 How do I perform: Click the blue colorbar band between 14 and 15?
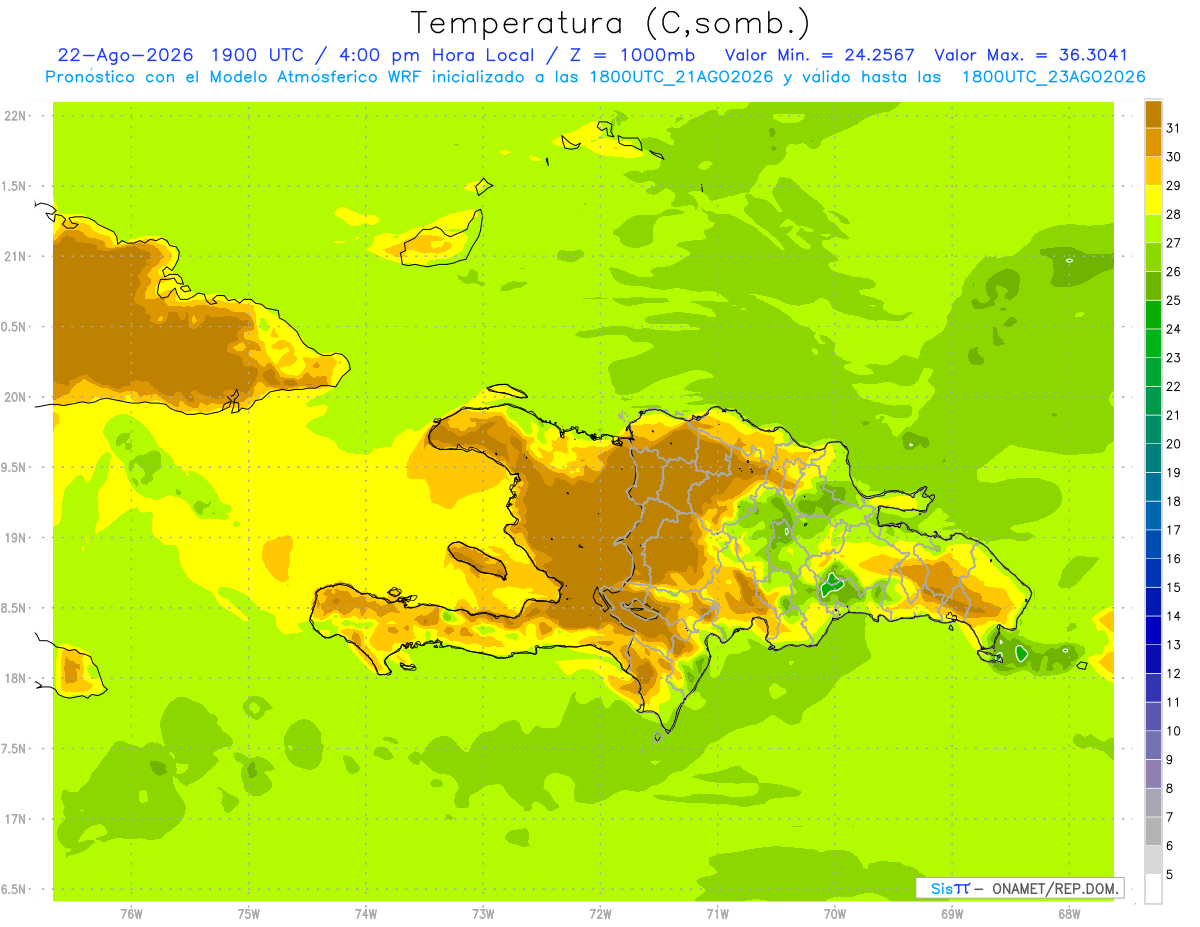click(1153, 601)
